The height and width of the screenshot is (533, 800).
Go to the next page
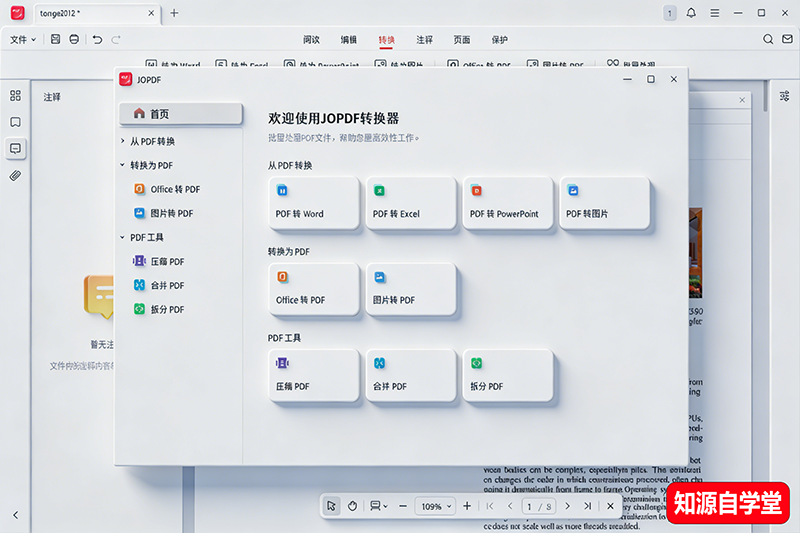[567, 506]
